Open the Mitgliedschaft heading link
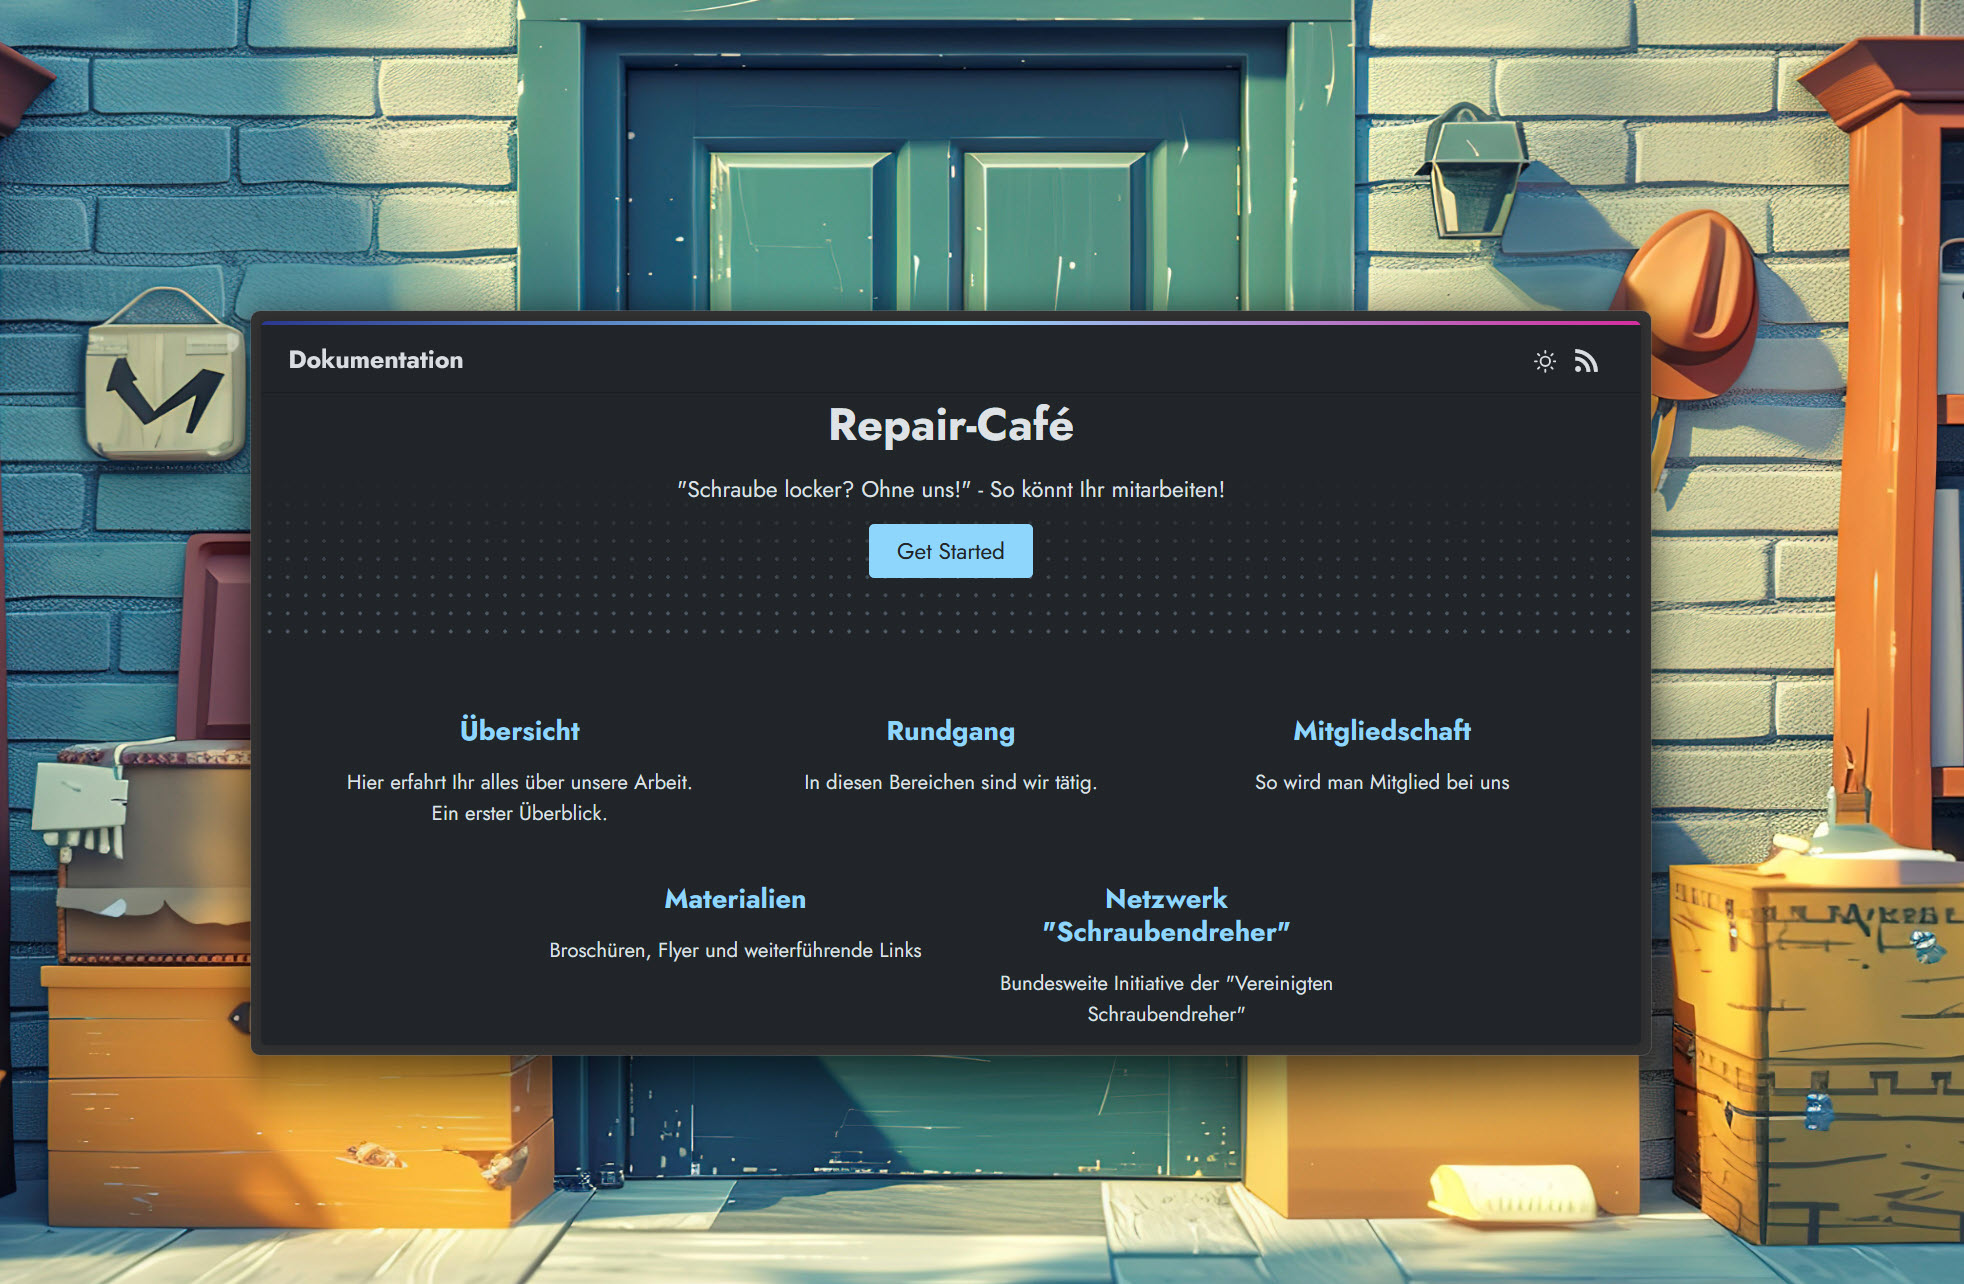Image resolution: width=1964 pixels, height=1284 pixels. pyautogui.click(x=1381, y=731)
